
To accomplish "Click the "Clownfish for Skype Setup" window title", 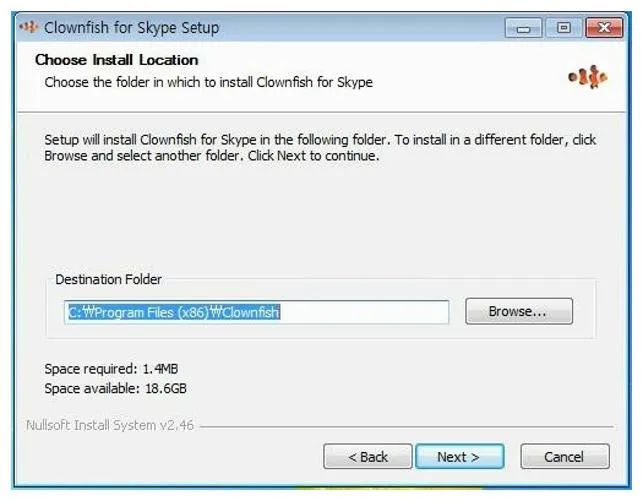I will click(132, 28).
